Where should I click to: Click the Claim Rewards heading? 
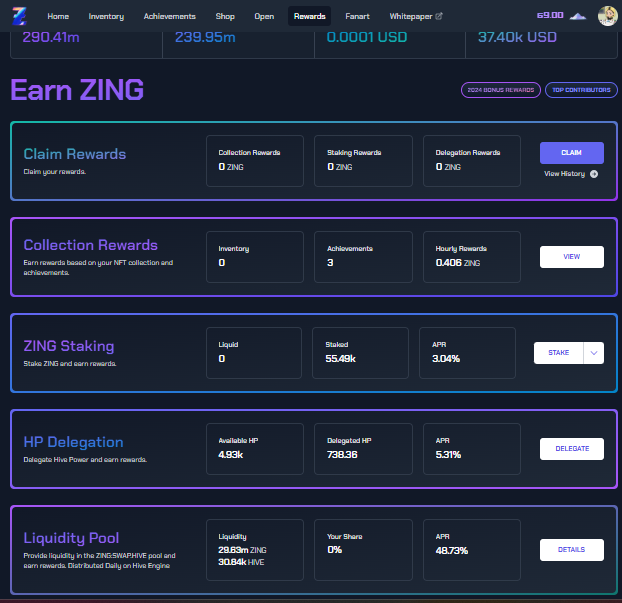(75, 154)
